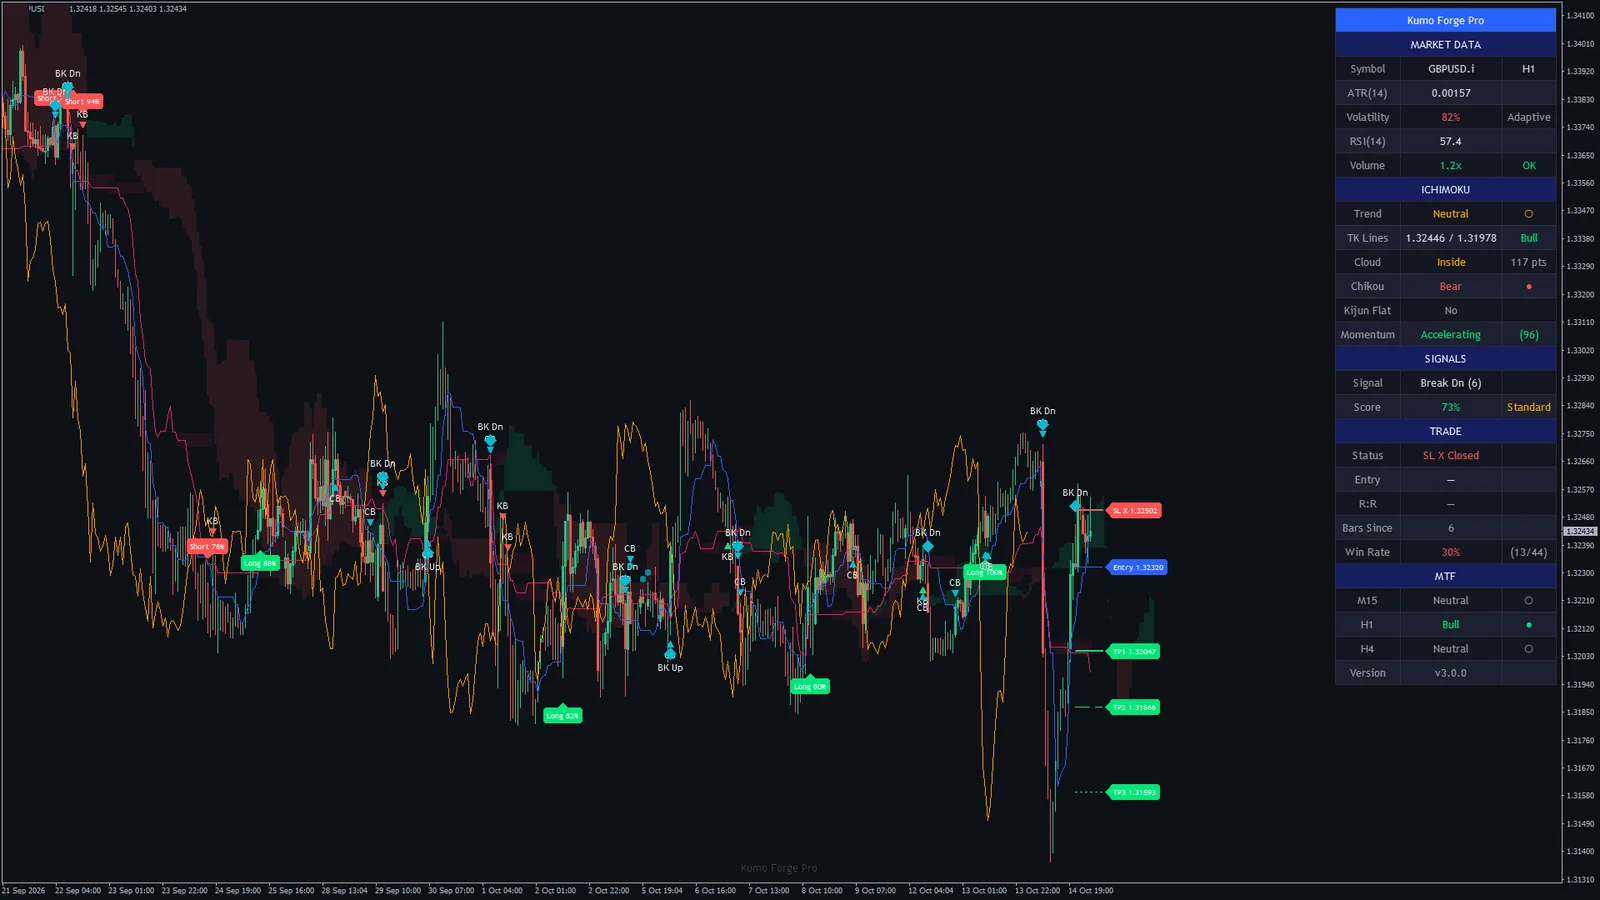The width and height of the screenshot is (1600, 900).
Task: Click the Adaptive volatility mode cell
Action: (1528, 117)
